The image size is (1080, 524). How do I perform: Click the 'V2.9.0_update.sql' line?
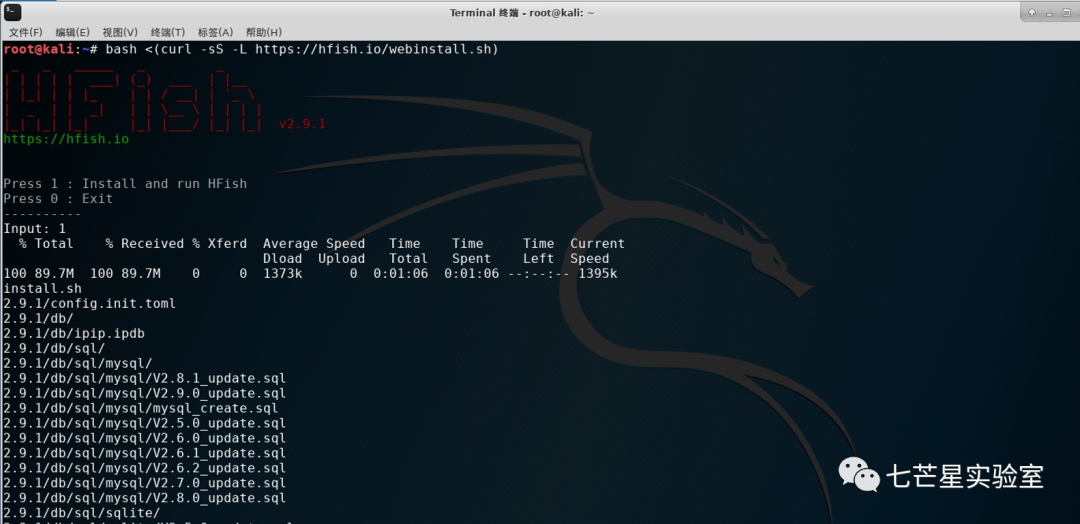(x=145, y=394)
